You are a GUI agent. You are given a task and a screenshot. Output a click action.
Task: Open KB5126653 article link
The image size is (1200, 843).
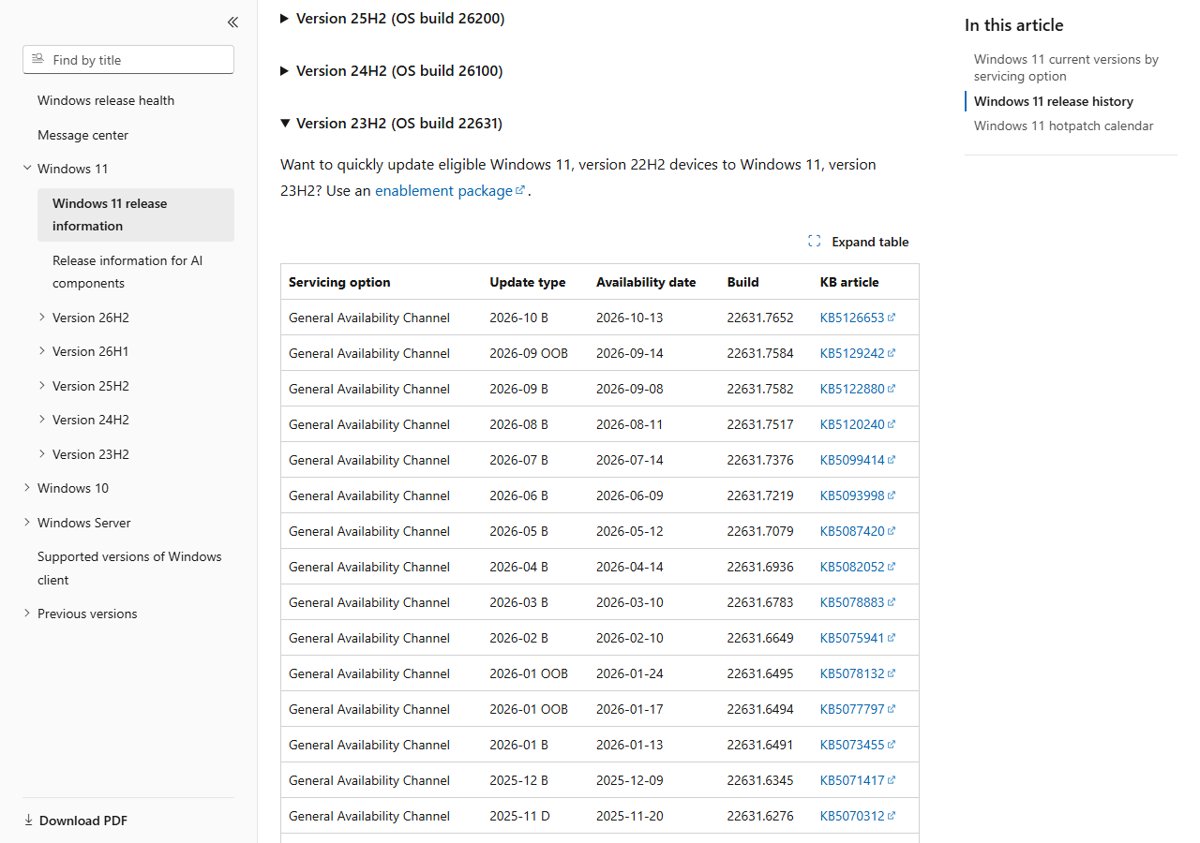point(852,318)
